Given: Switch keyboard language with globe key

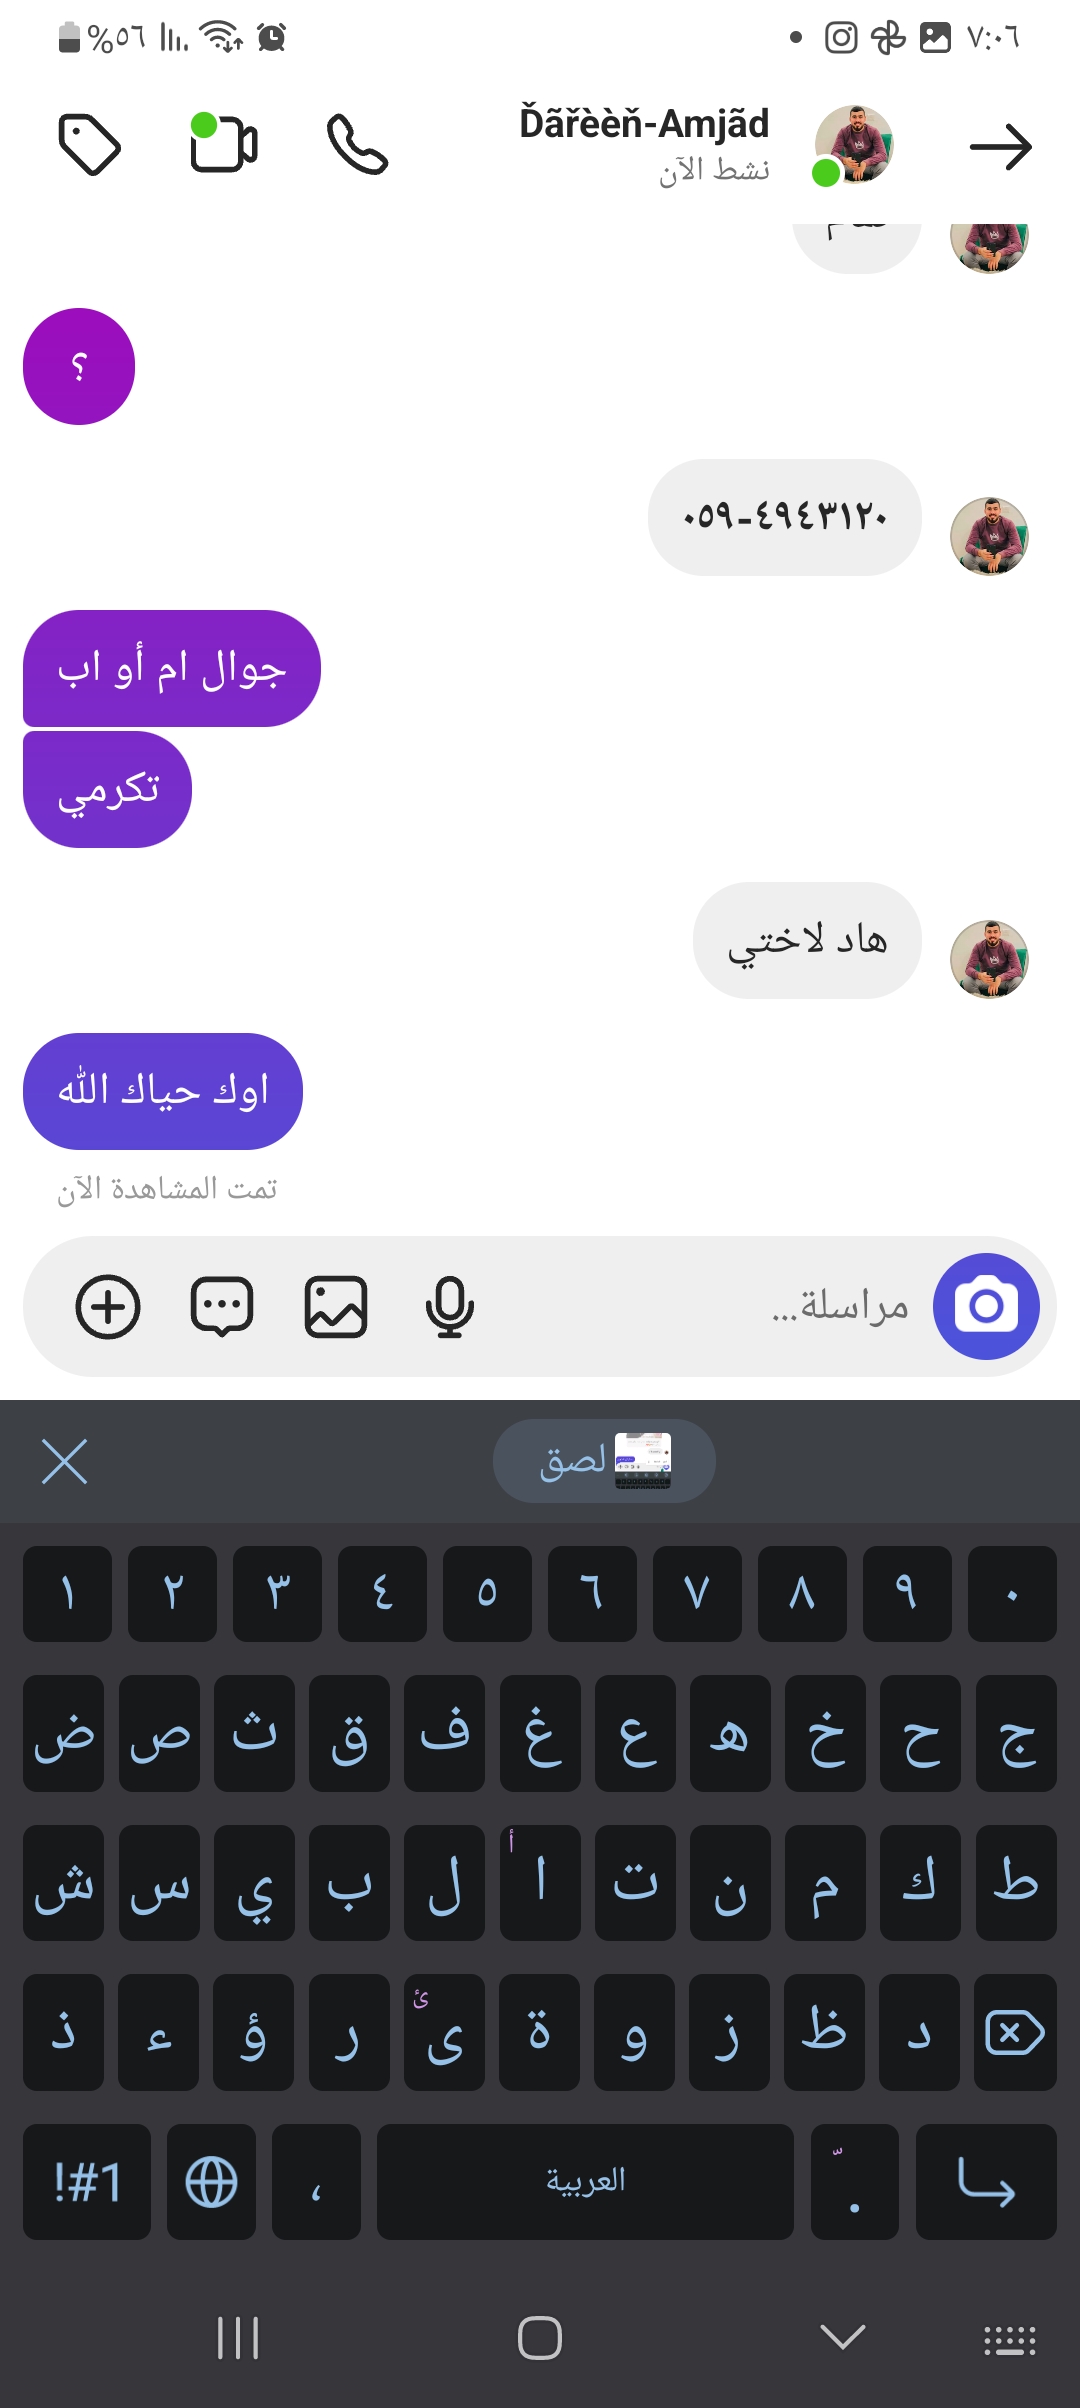Looking at the screenshot, I should tap(211, 2181).
